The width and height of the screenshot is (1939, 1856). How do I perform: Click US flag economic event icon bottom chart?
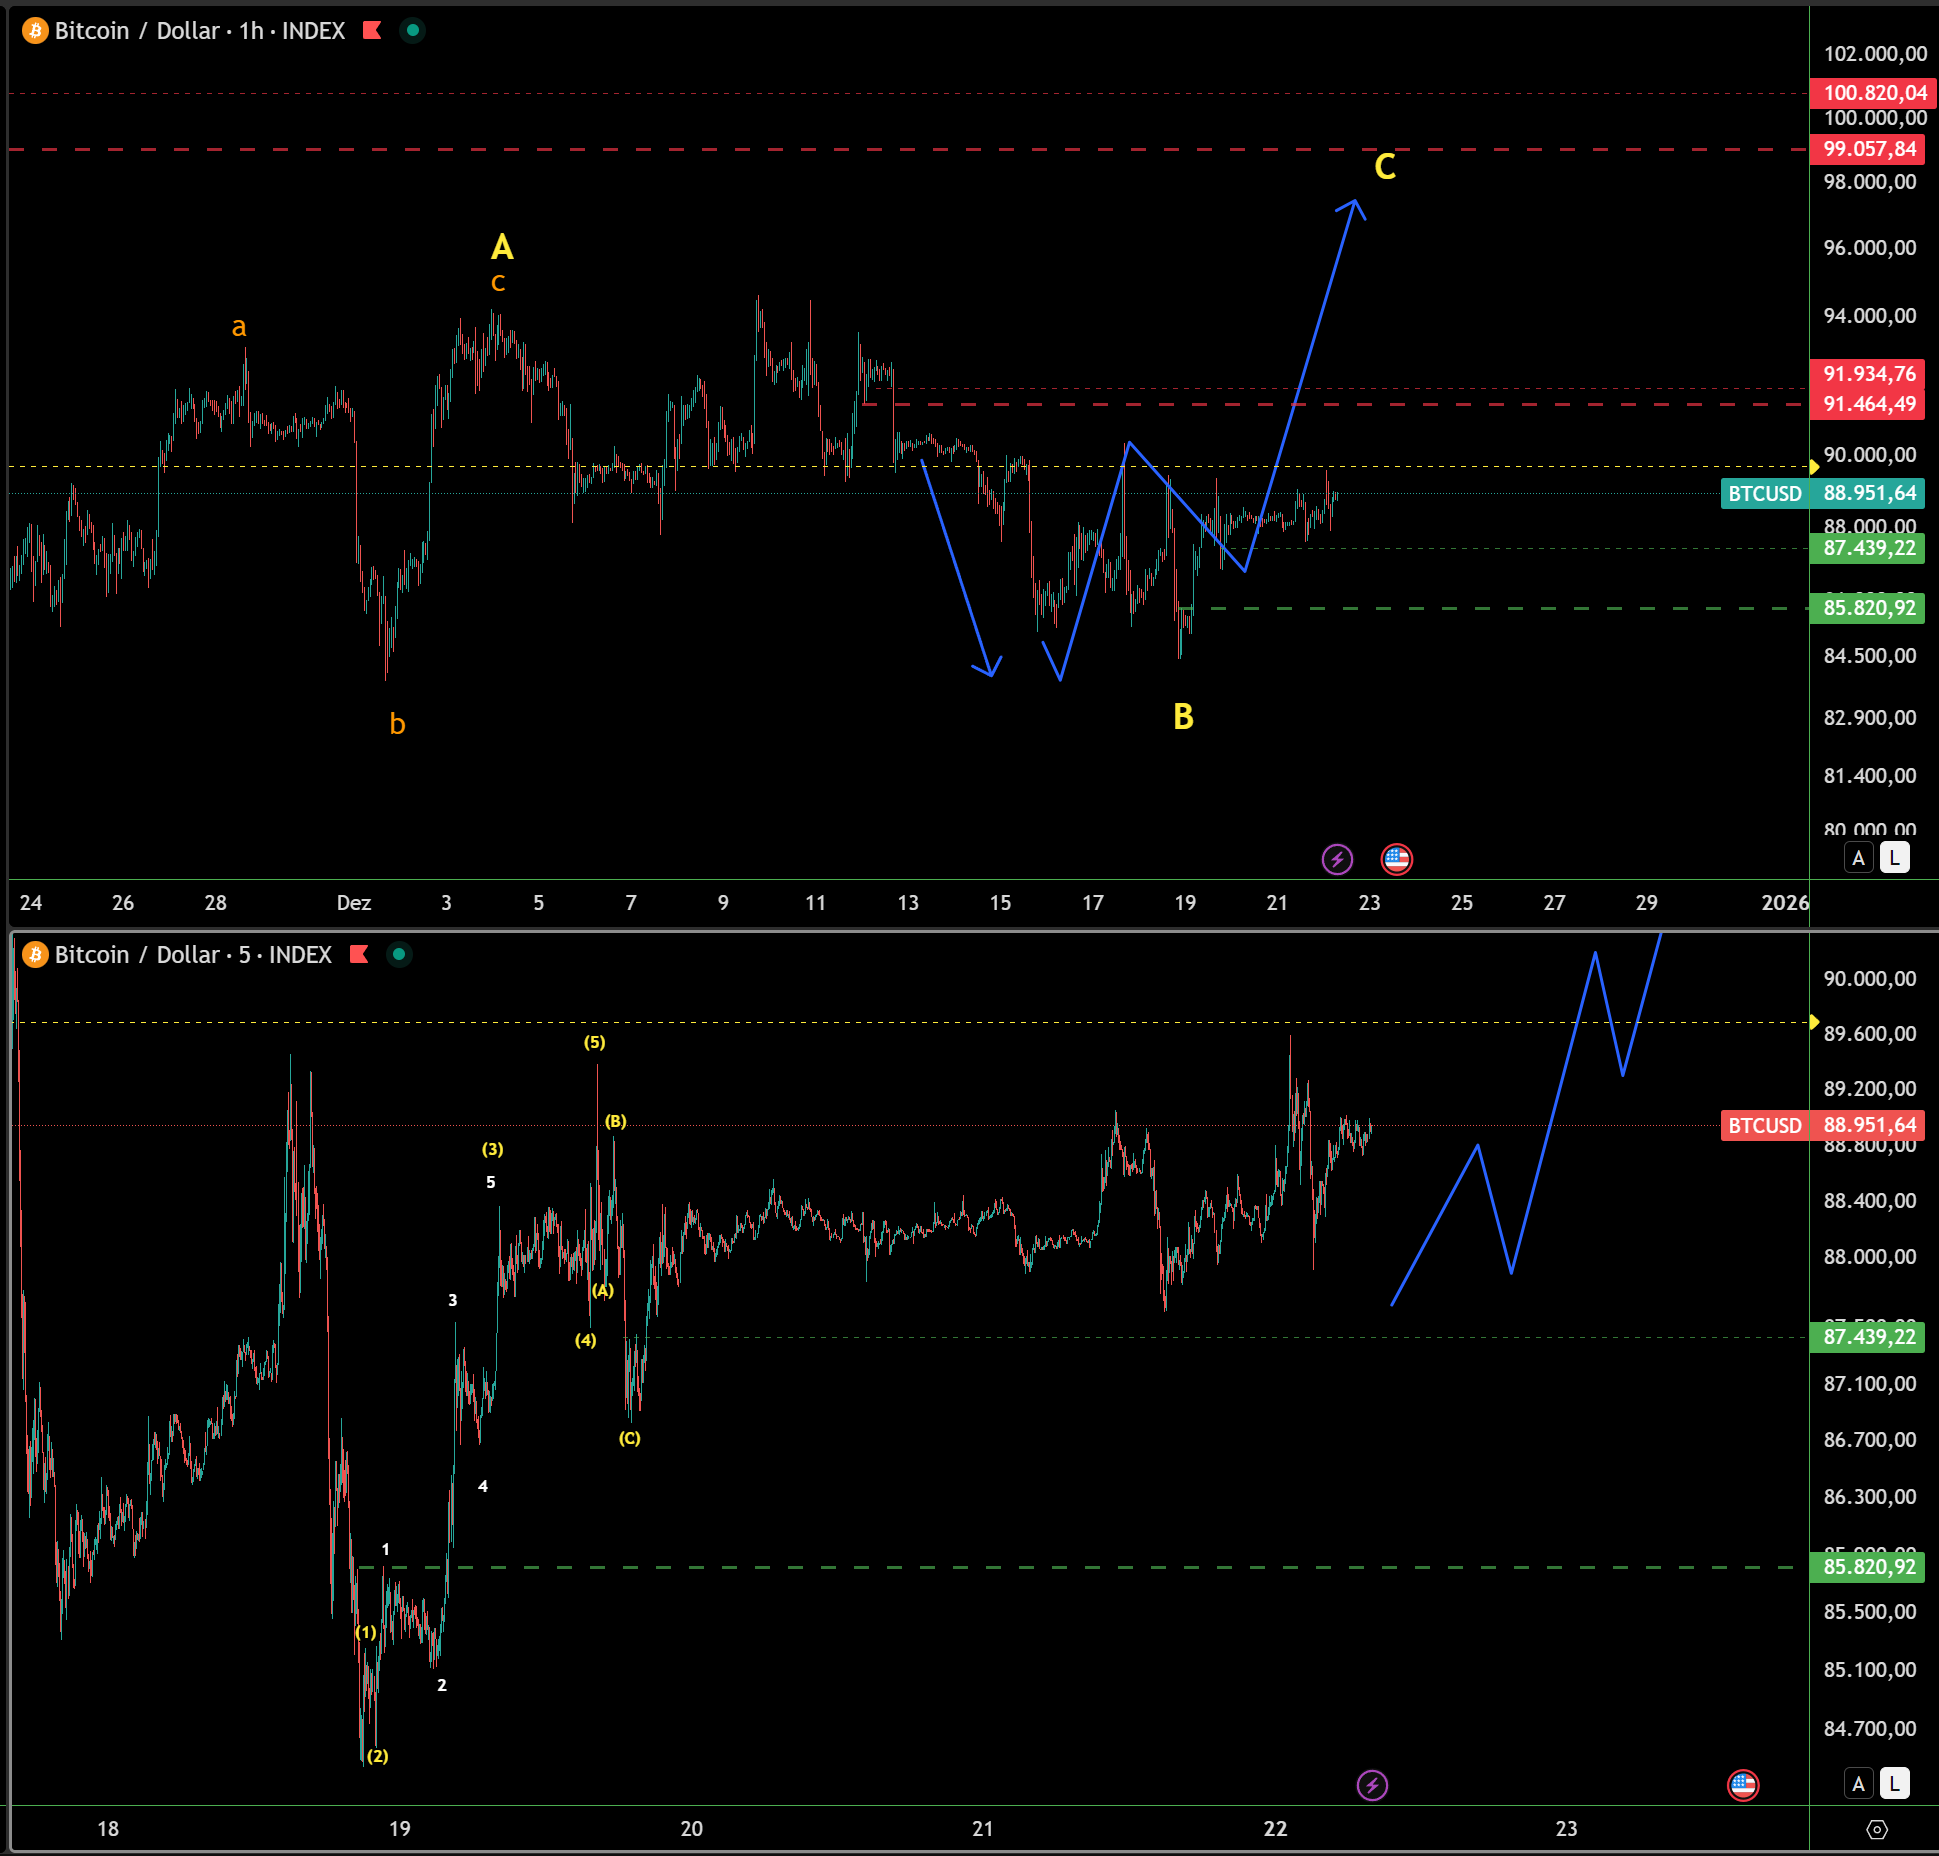coord(1743,1785)
